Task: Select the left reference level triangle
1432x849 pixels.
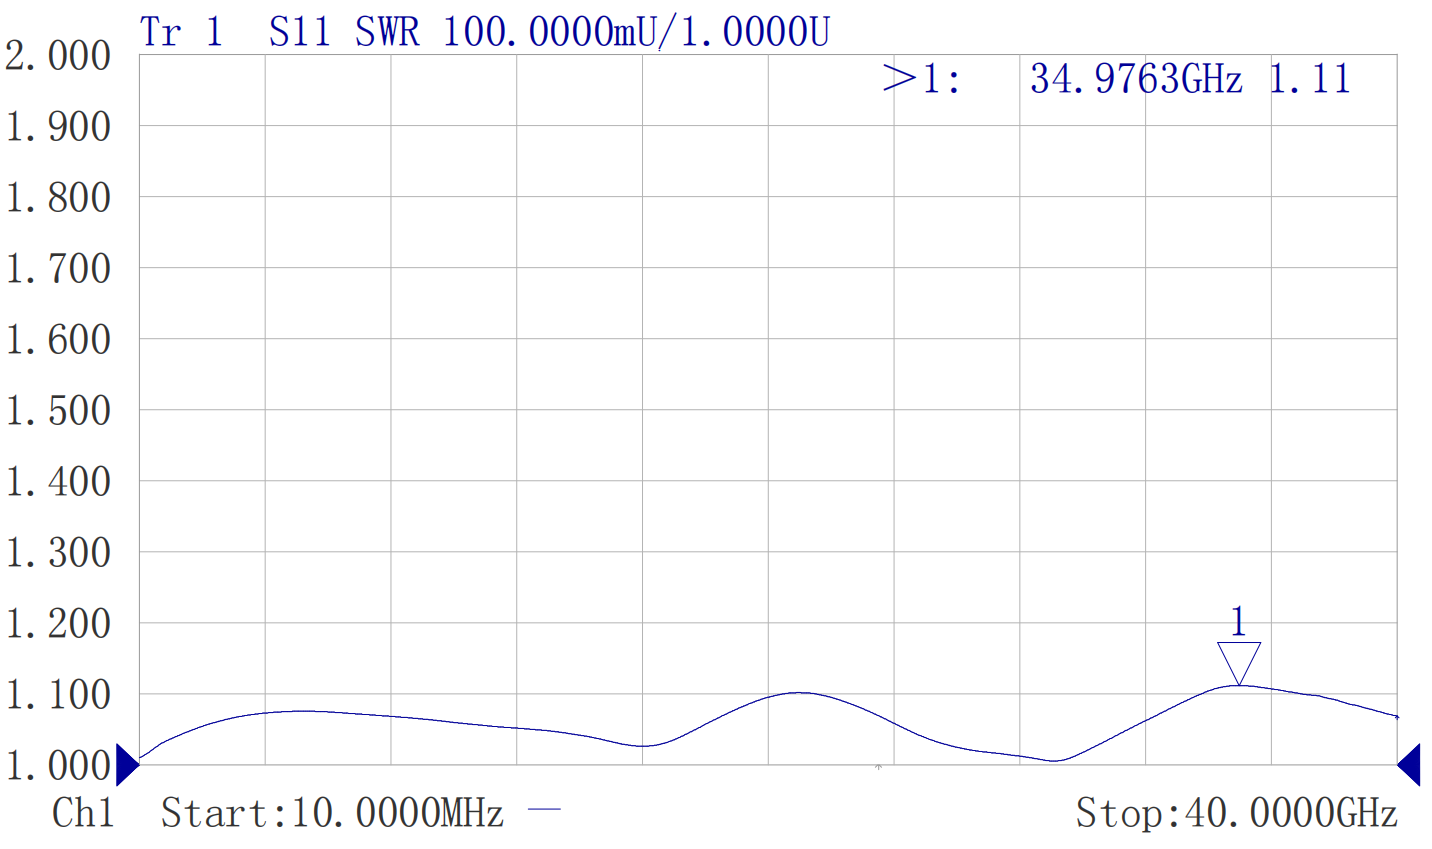Action: coord(127,765)
